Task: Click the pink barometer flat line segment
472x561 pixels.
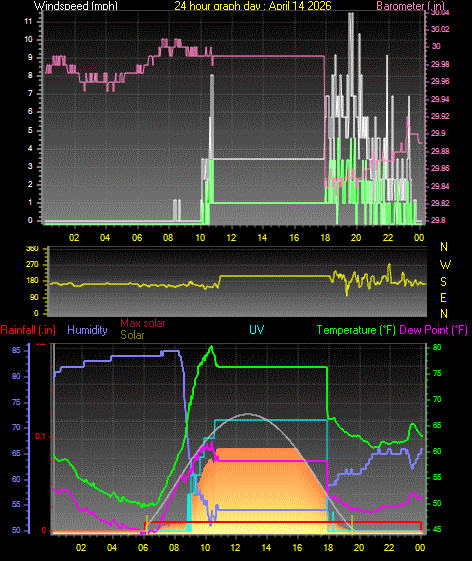Action: (268, 56)
